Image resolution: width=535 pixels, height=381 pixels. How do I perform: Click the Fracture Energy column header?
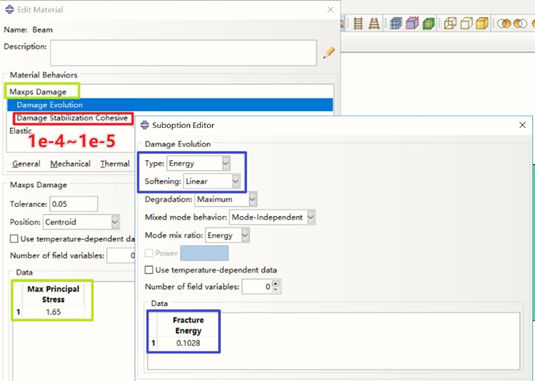(188, 325)
